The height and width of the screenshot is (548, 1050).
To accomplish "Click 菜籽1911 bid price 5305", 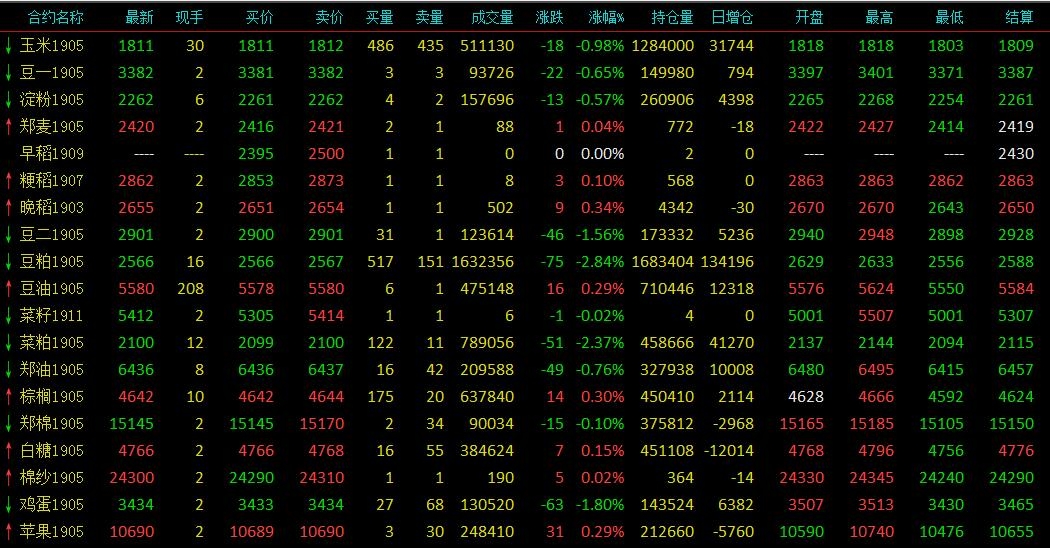I will [x=256, y=316].
